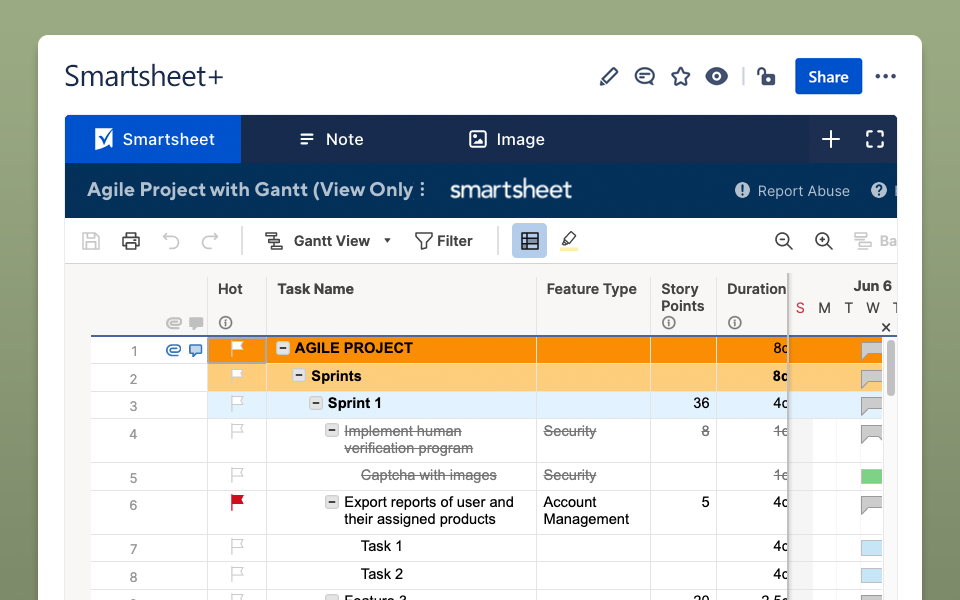This screenshot has width=960, height=600.
Task: Open sheet title options kebab menu
Action: coord(422,190)
